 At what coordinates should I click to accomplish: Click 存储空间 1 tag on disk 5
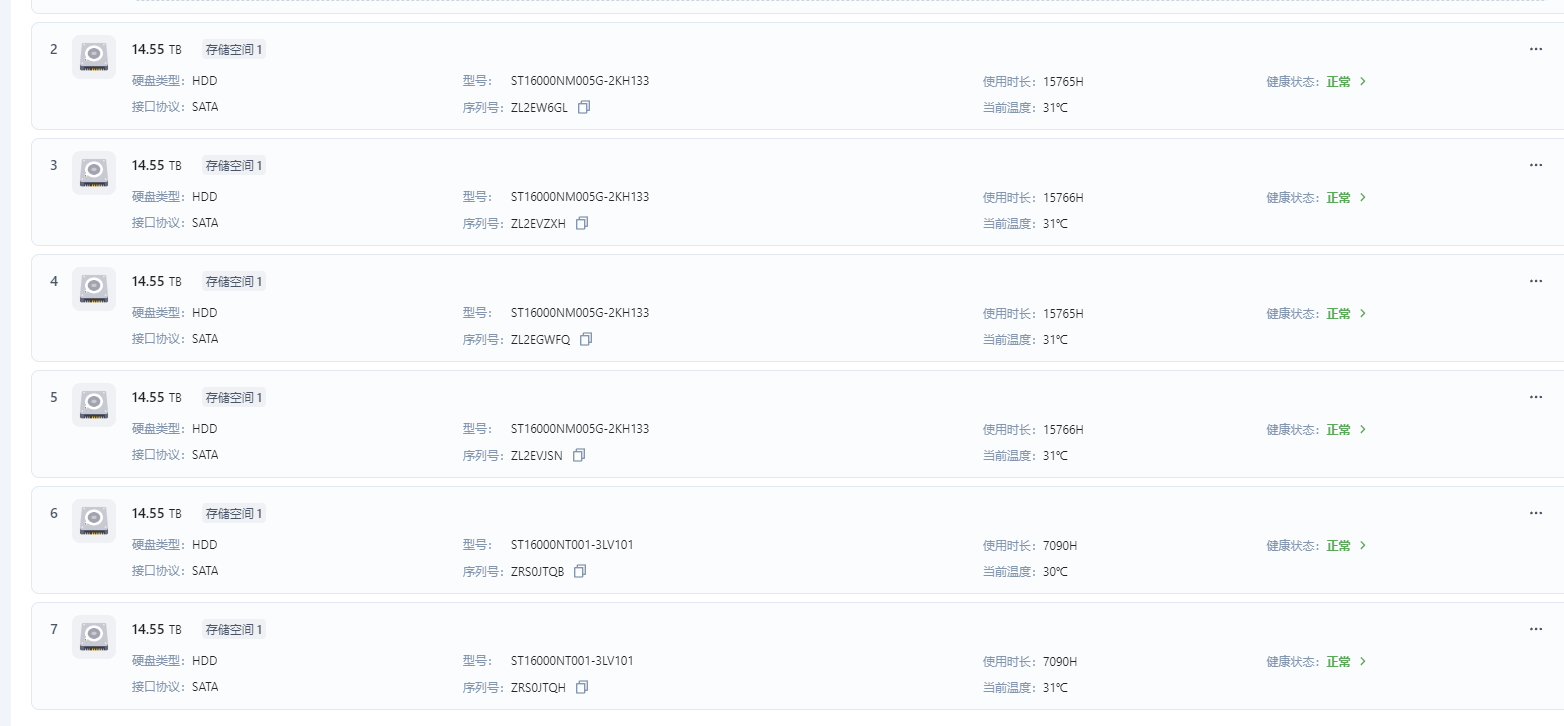click(x=234, y=398)
